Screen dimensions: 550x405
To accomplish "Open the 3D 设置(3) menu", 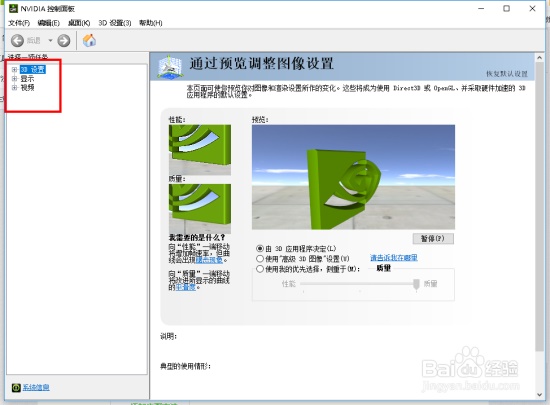I will tap(115, 23).
